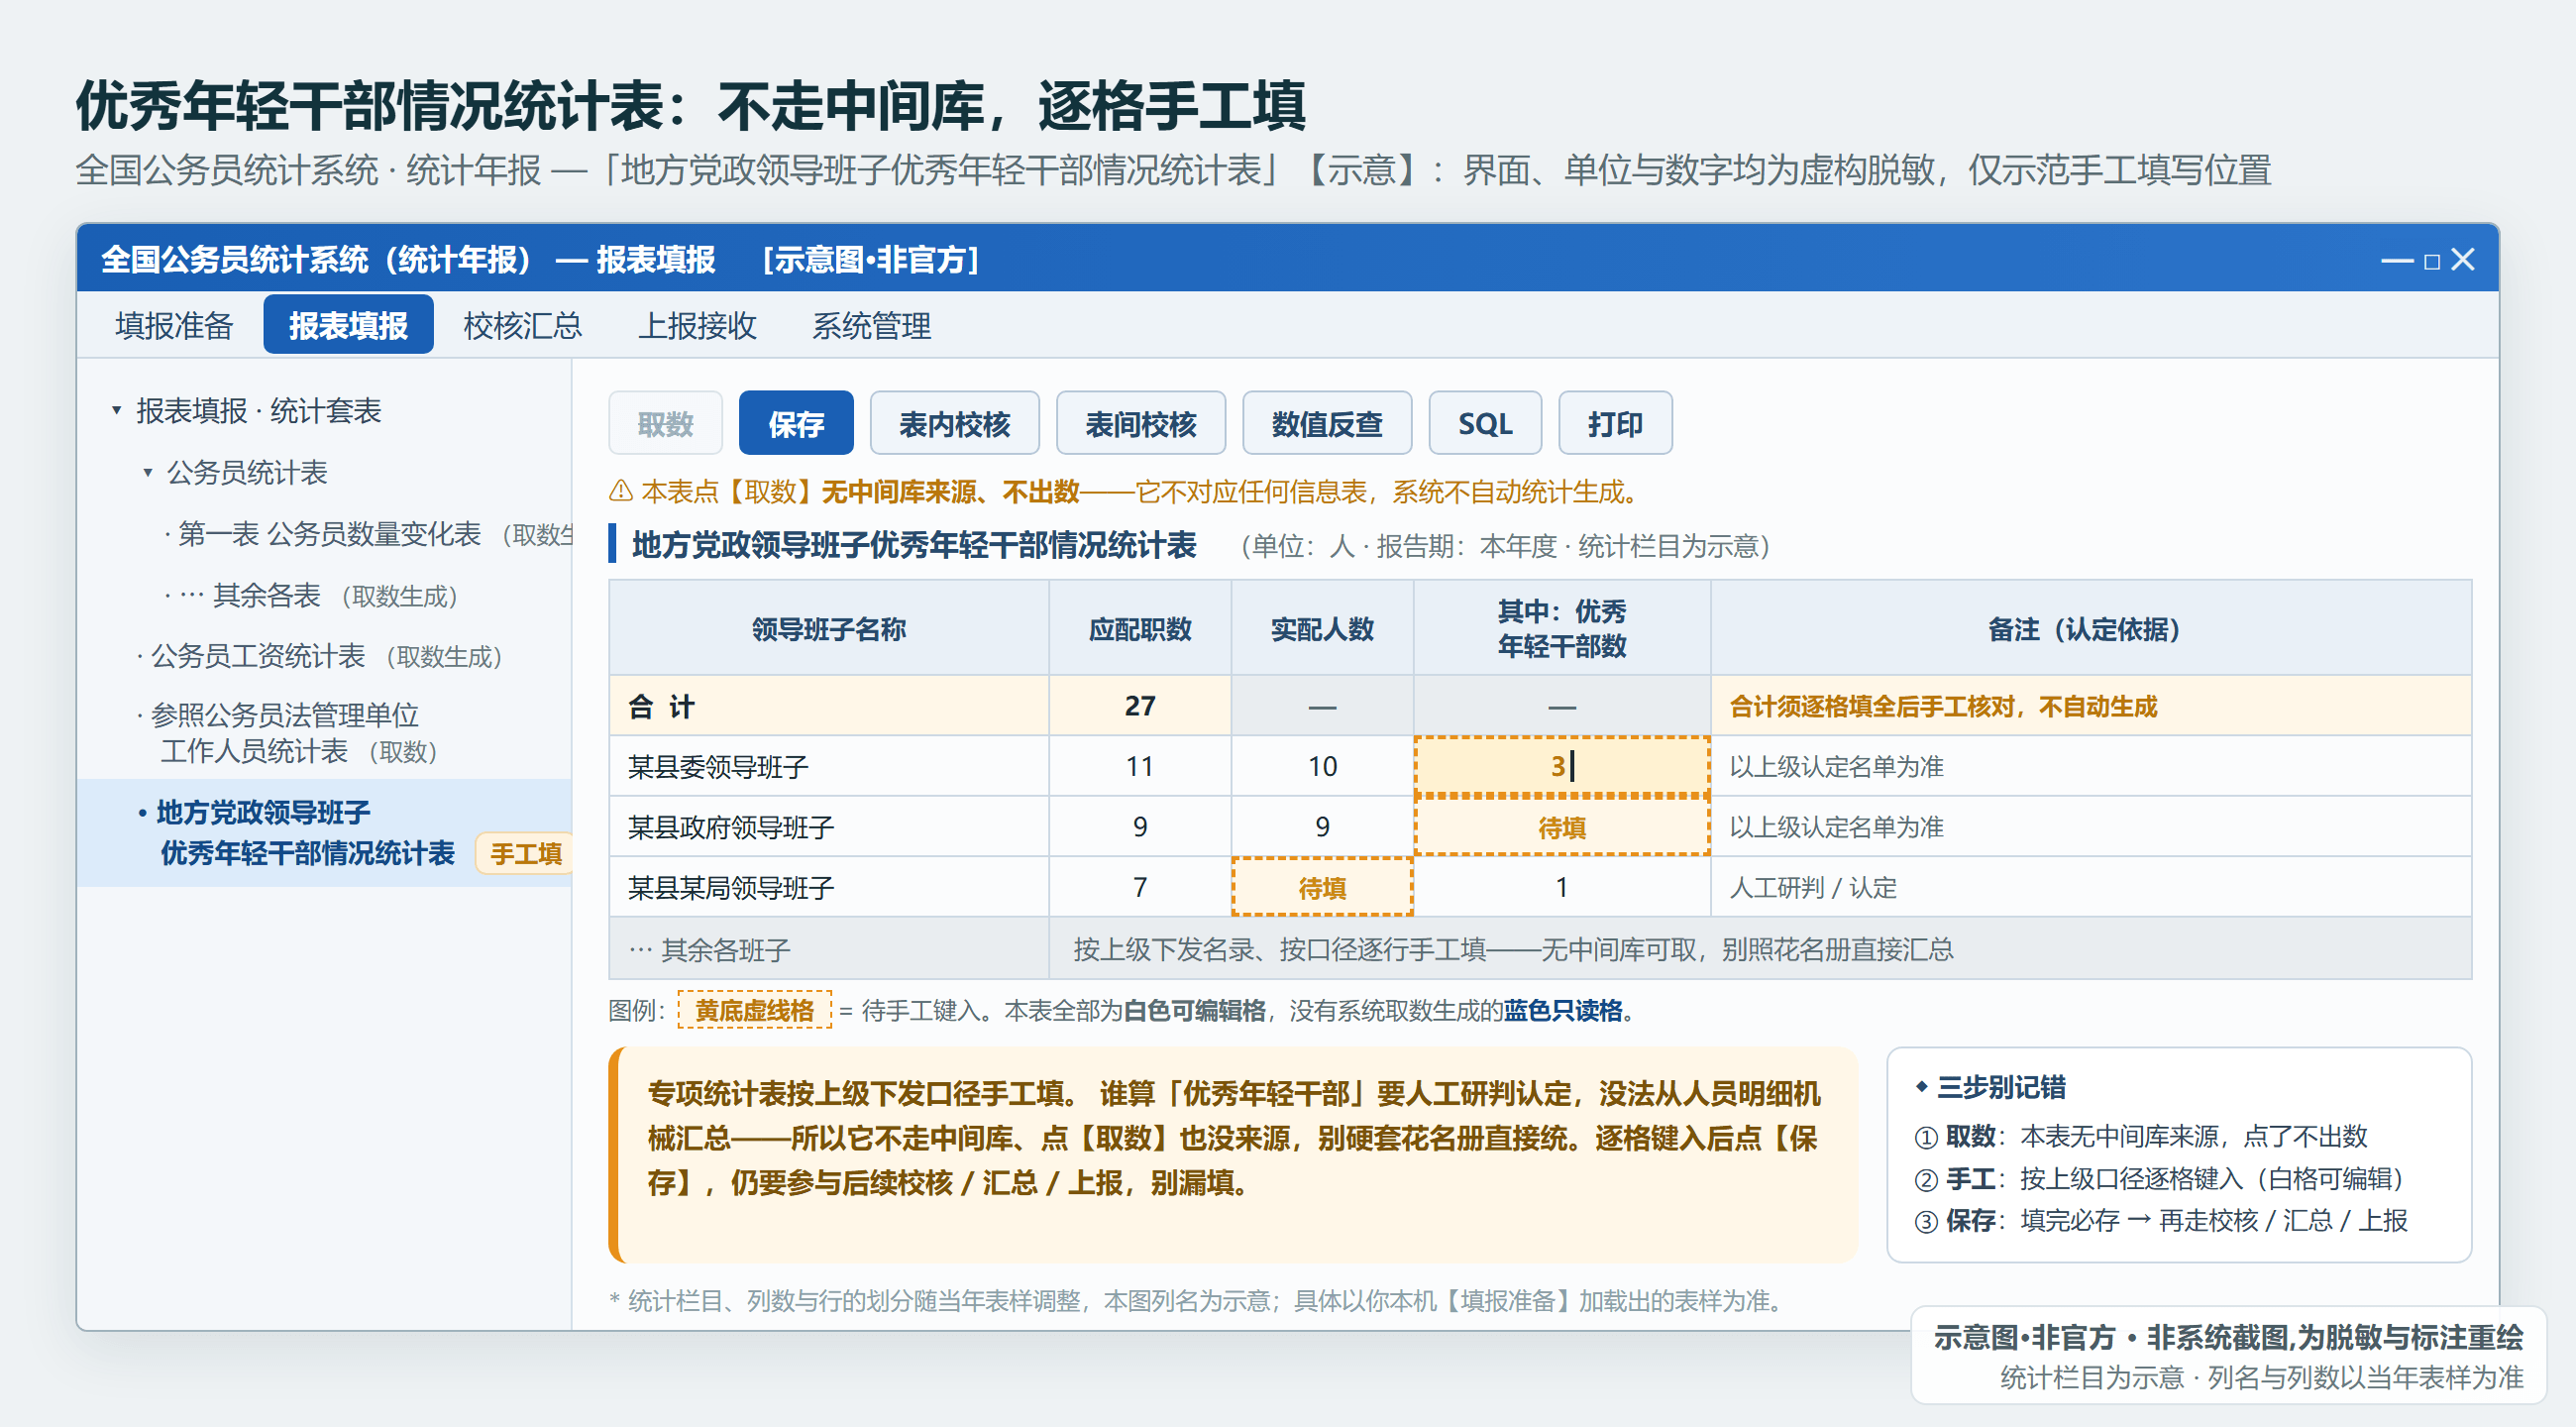Click the 打印 button
The width and height of the screenshot is (2576, 1427).
click(1615, 423)
